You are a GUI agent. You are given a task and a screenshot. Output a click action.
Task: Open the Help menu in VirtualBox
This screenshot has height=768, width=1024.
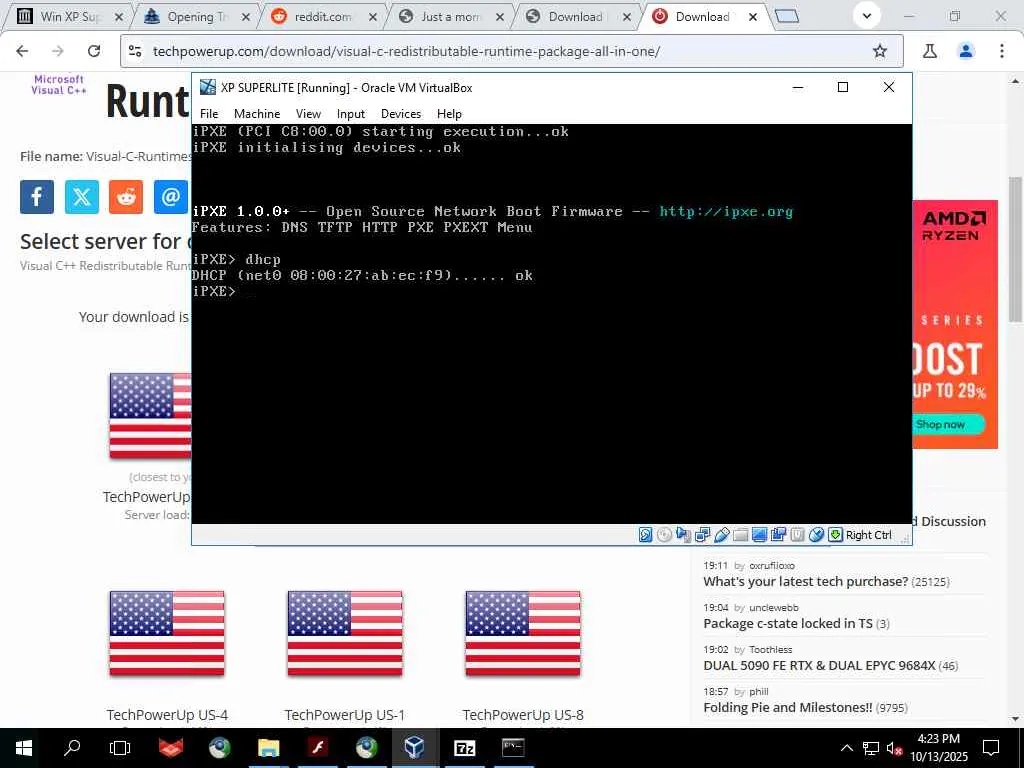449,114
